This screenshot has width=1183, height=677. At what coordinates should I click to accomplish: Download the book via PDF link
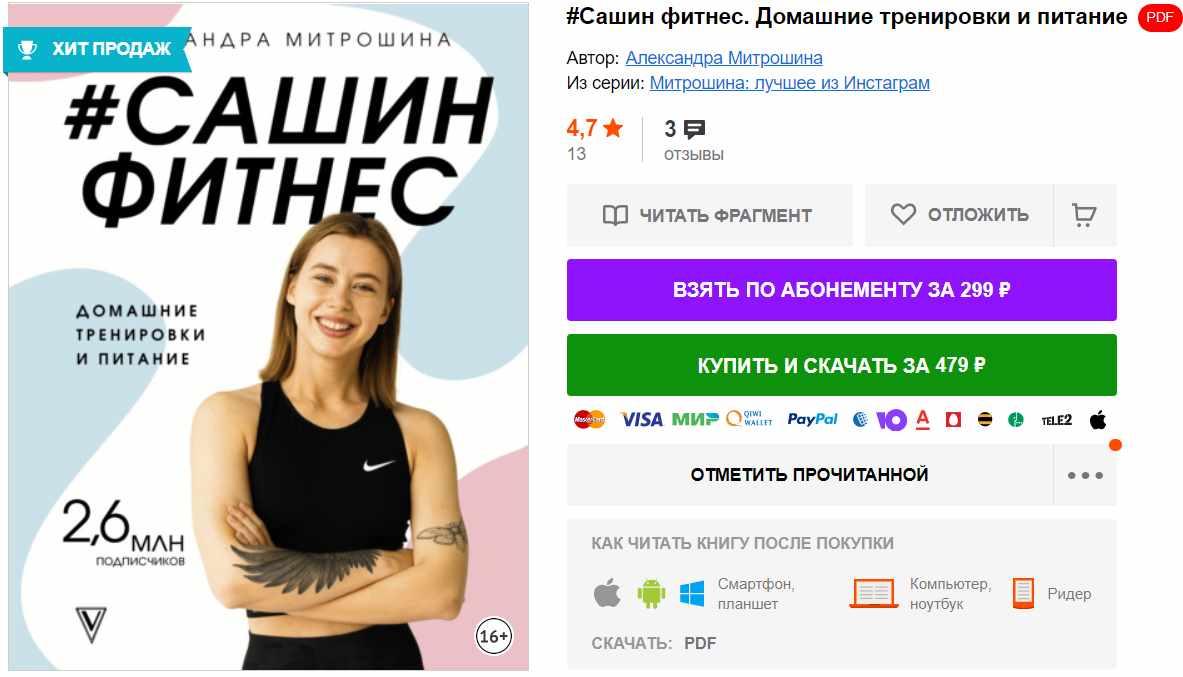click(700, 644)
